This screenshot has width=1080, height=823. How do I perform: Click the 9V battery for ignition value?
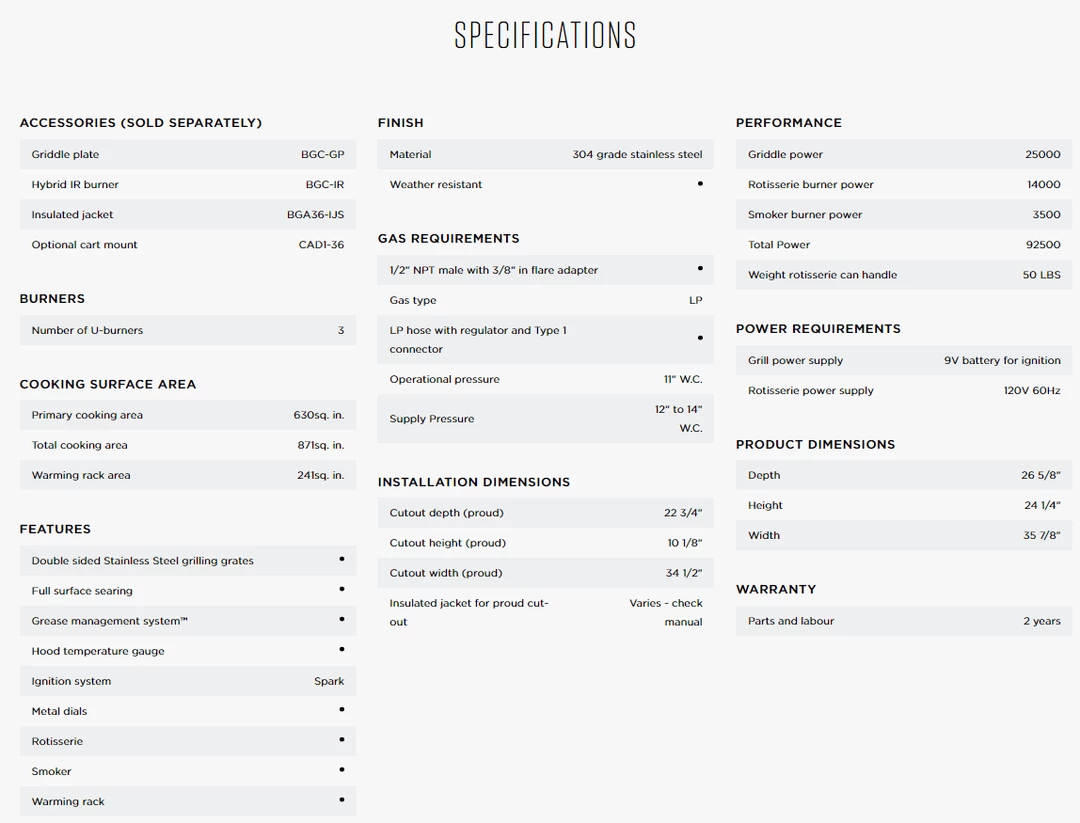(1002, 361)
